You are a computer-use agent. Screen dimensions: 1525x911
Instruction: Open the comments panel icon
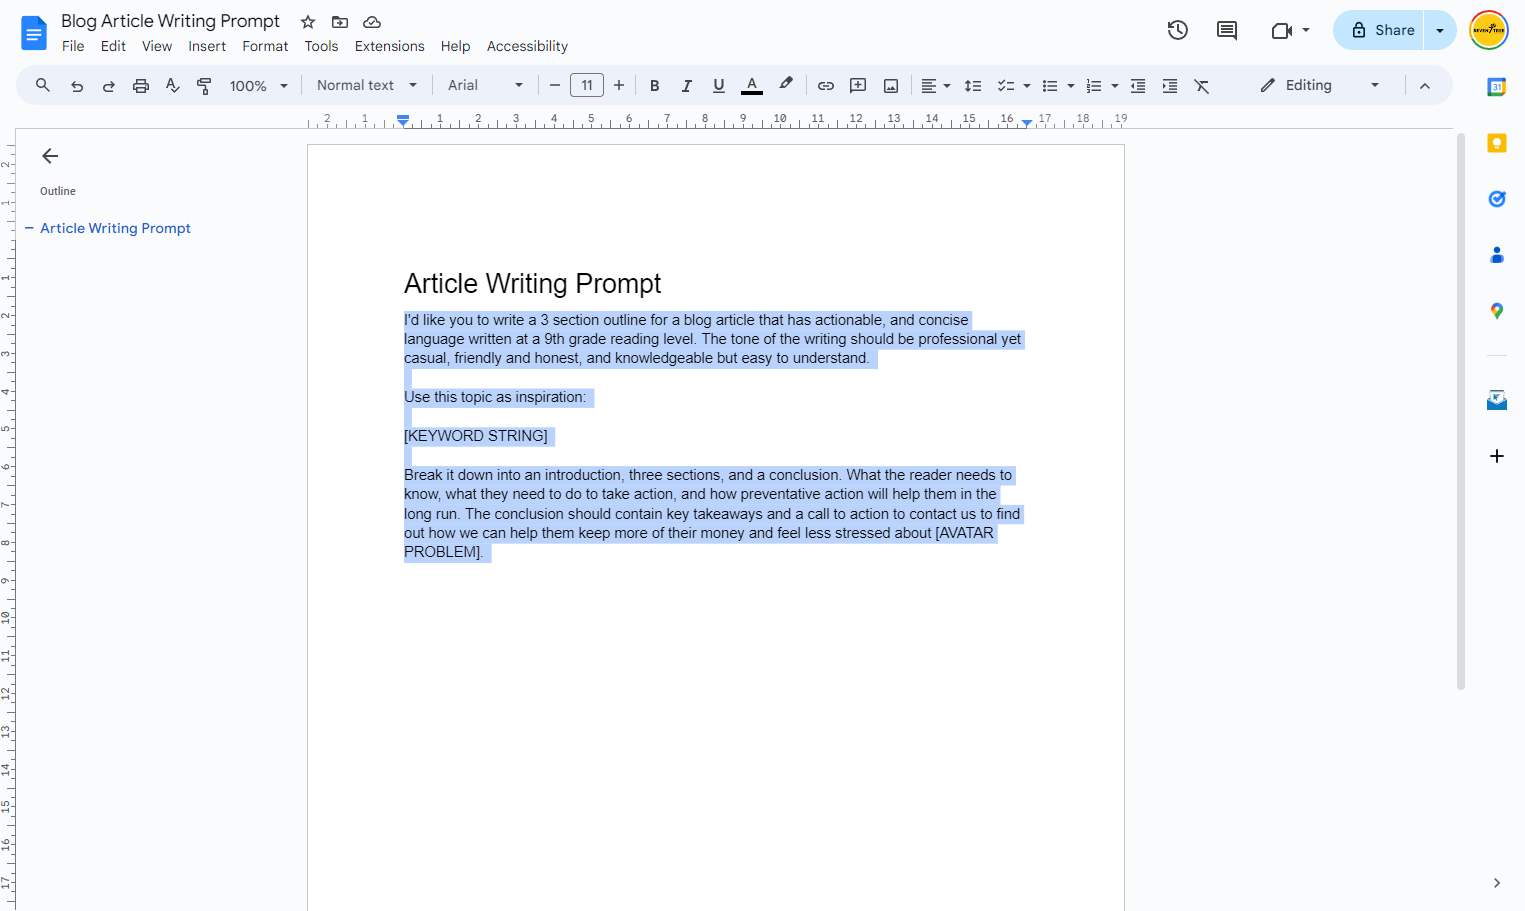1227,30
